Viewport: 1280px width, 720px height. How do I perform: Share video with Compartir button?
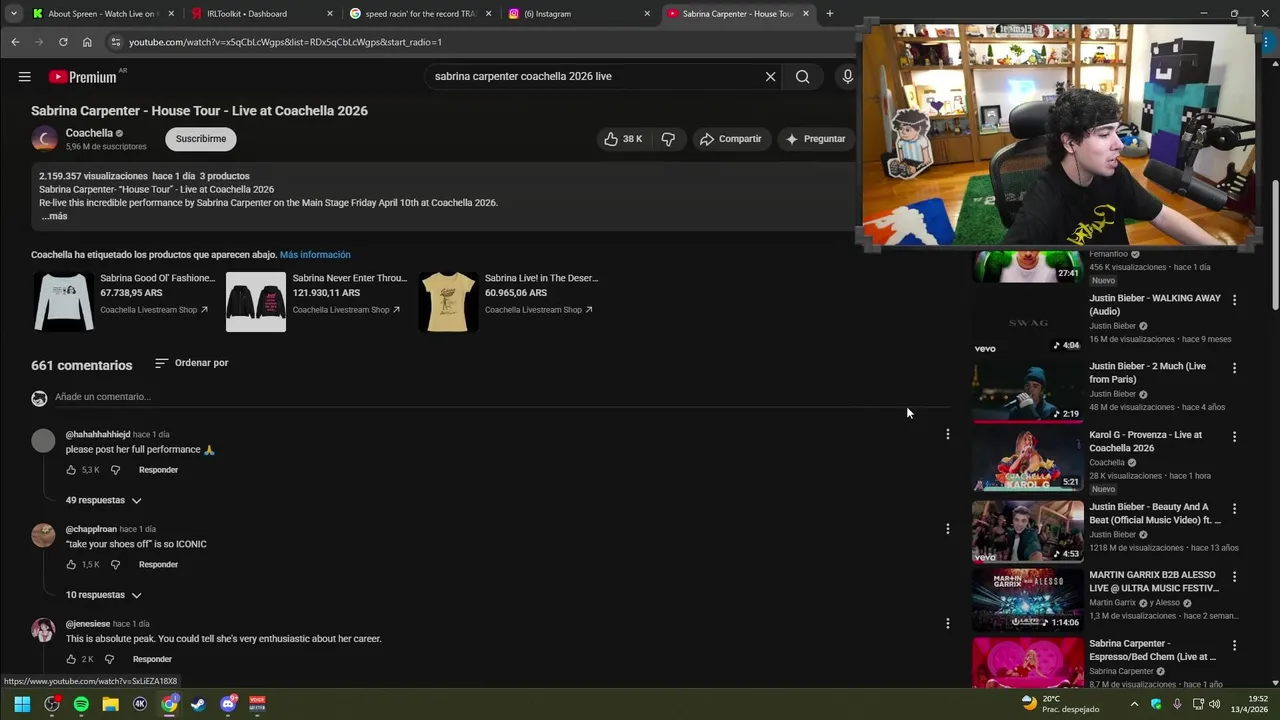730,139
